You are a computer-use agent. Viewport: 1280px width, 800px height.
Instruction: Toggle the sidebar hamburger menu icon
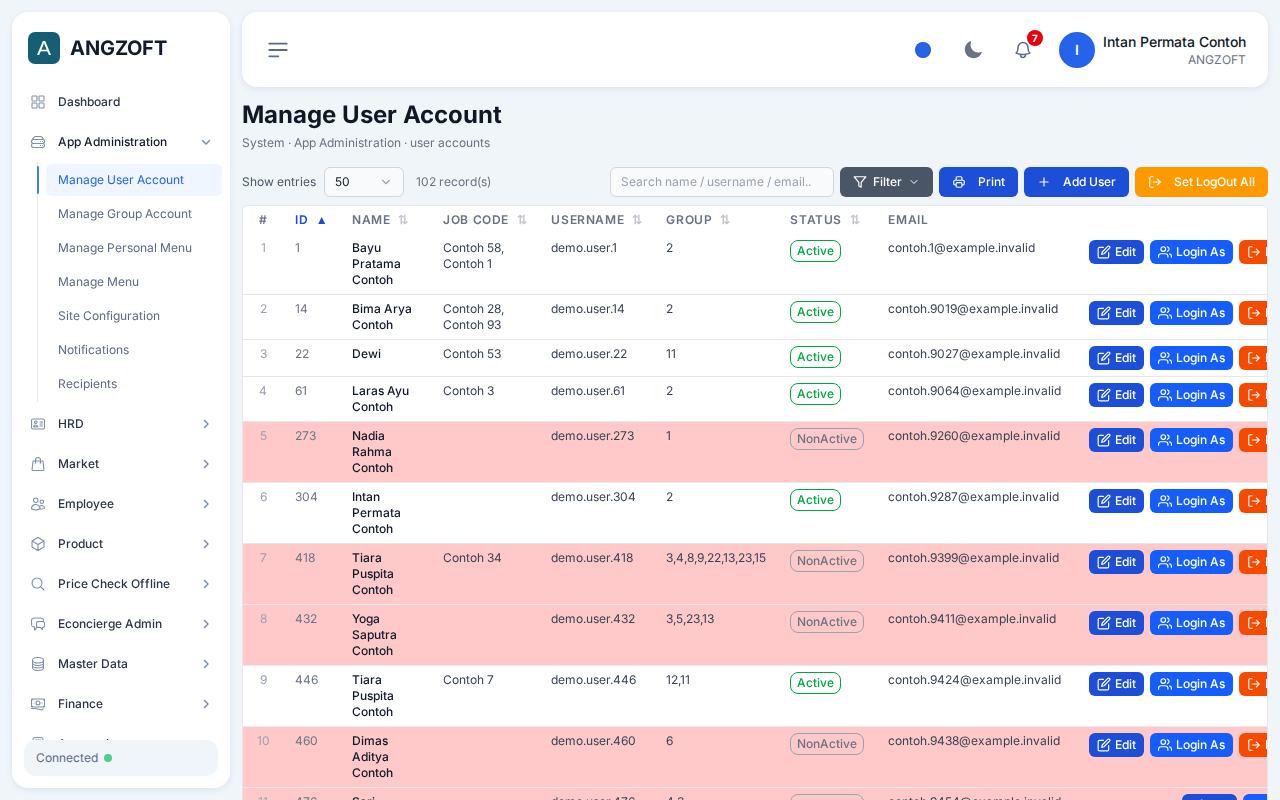(278, 50)
